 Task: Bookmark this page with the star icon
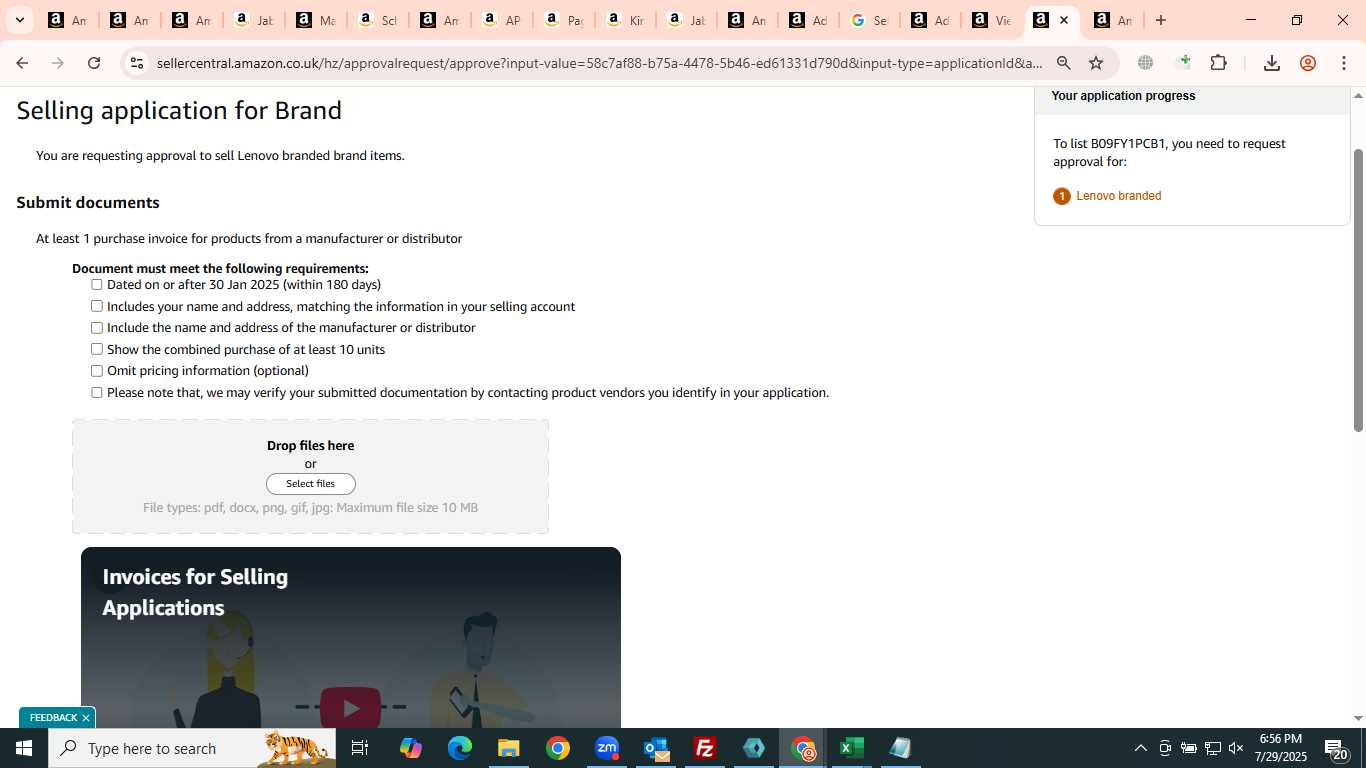tap(1096, 63)
